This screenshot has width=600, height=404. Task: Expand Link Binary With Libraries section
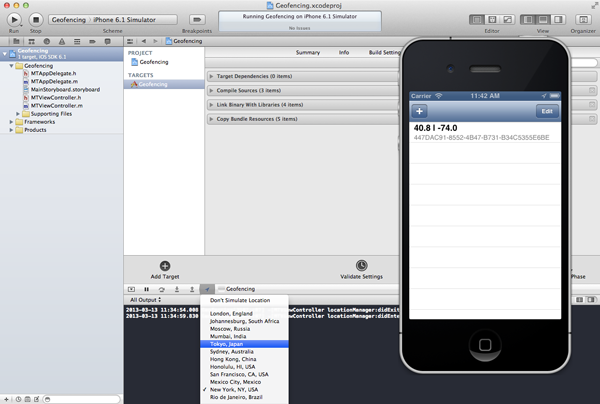tap(211, 105)
